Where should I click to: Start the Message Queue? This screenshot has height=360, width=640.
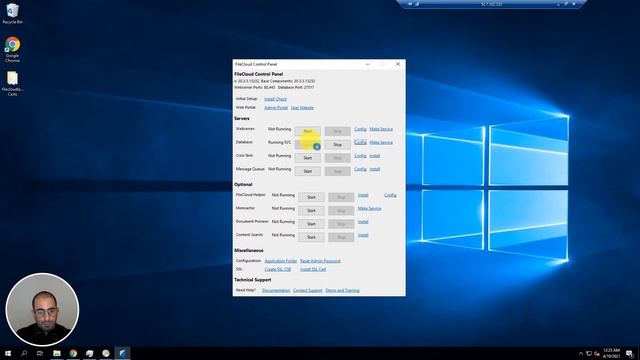point(308,171)
